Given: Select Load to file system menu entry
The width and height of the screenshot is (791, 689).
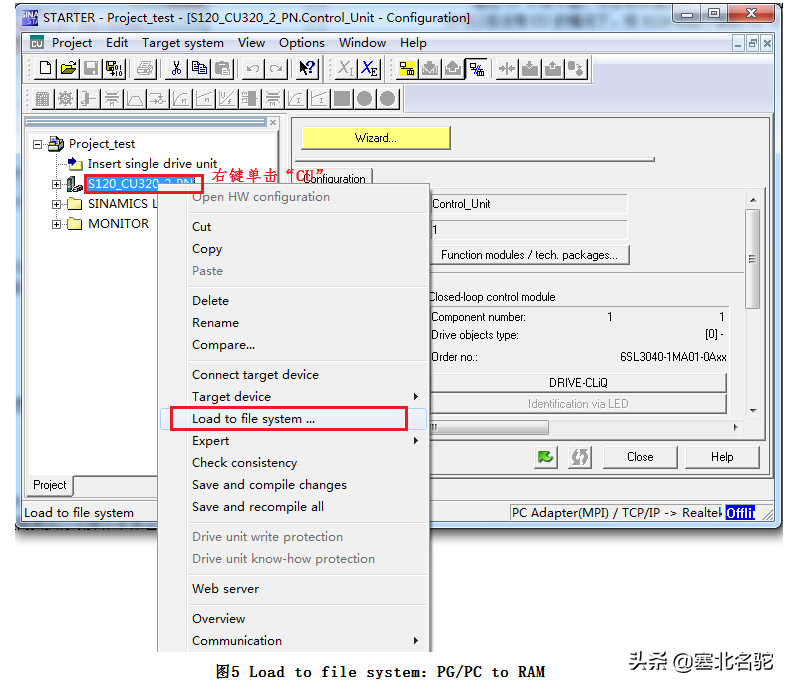Looking at the screenshot, I should point(253,419).
